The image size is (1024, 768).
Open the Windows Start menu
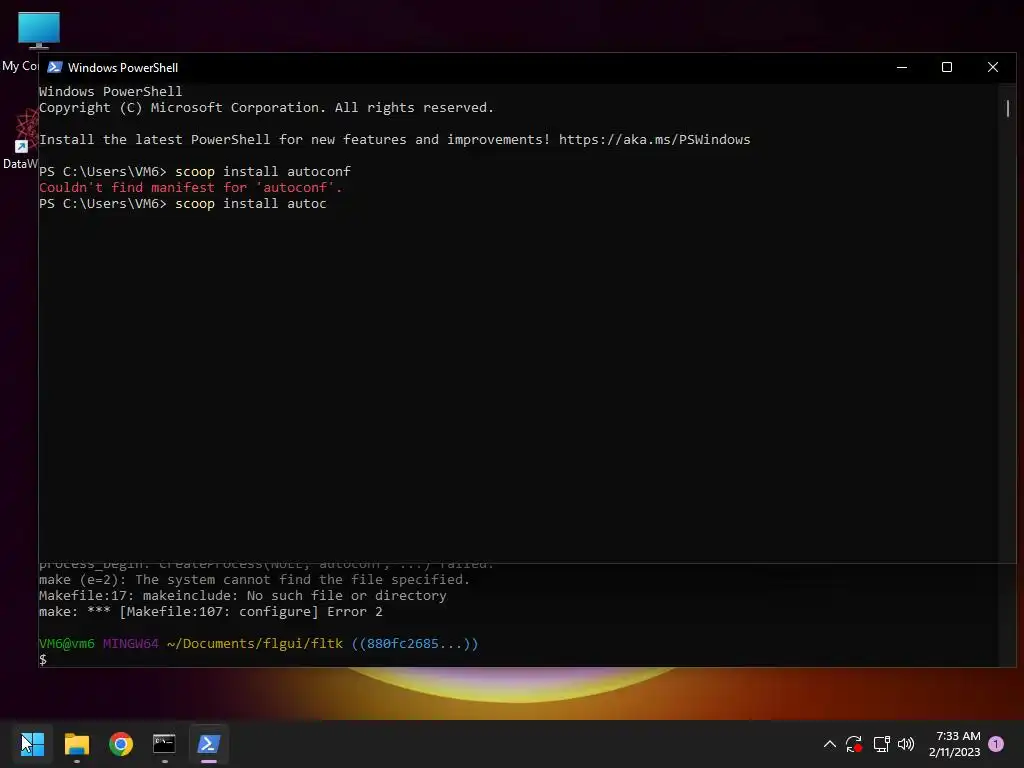[x=32, y=744]
